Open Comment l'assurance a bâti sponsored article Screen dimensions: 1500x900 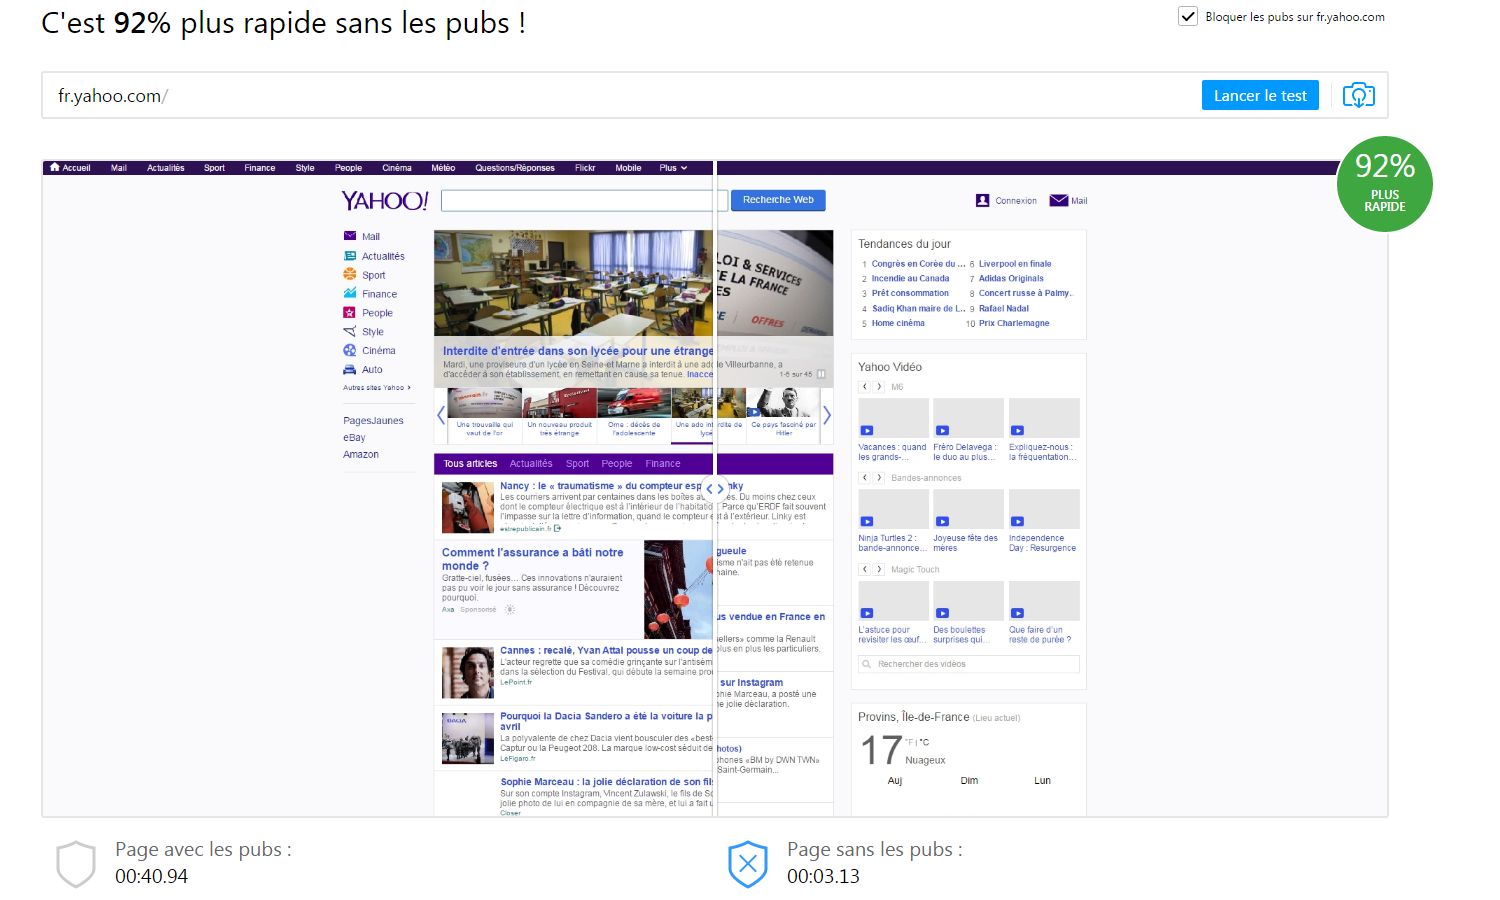532,558
